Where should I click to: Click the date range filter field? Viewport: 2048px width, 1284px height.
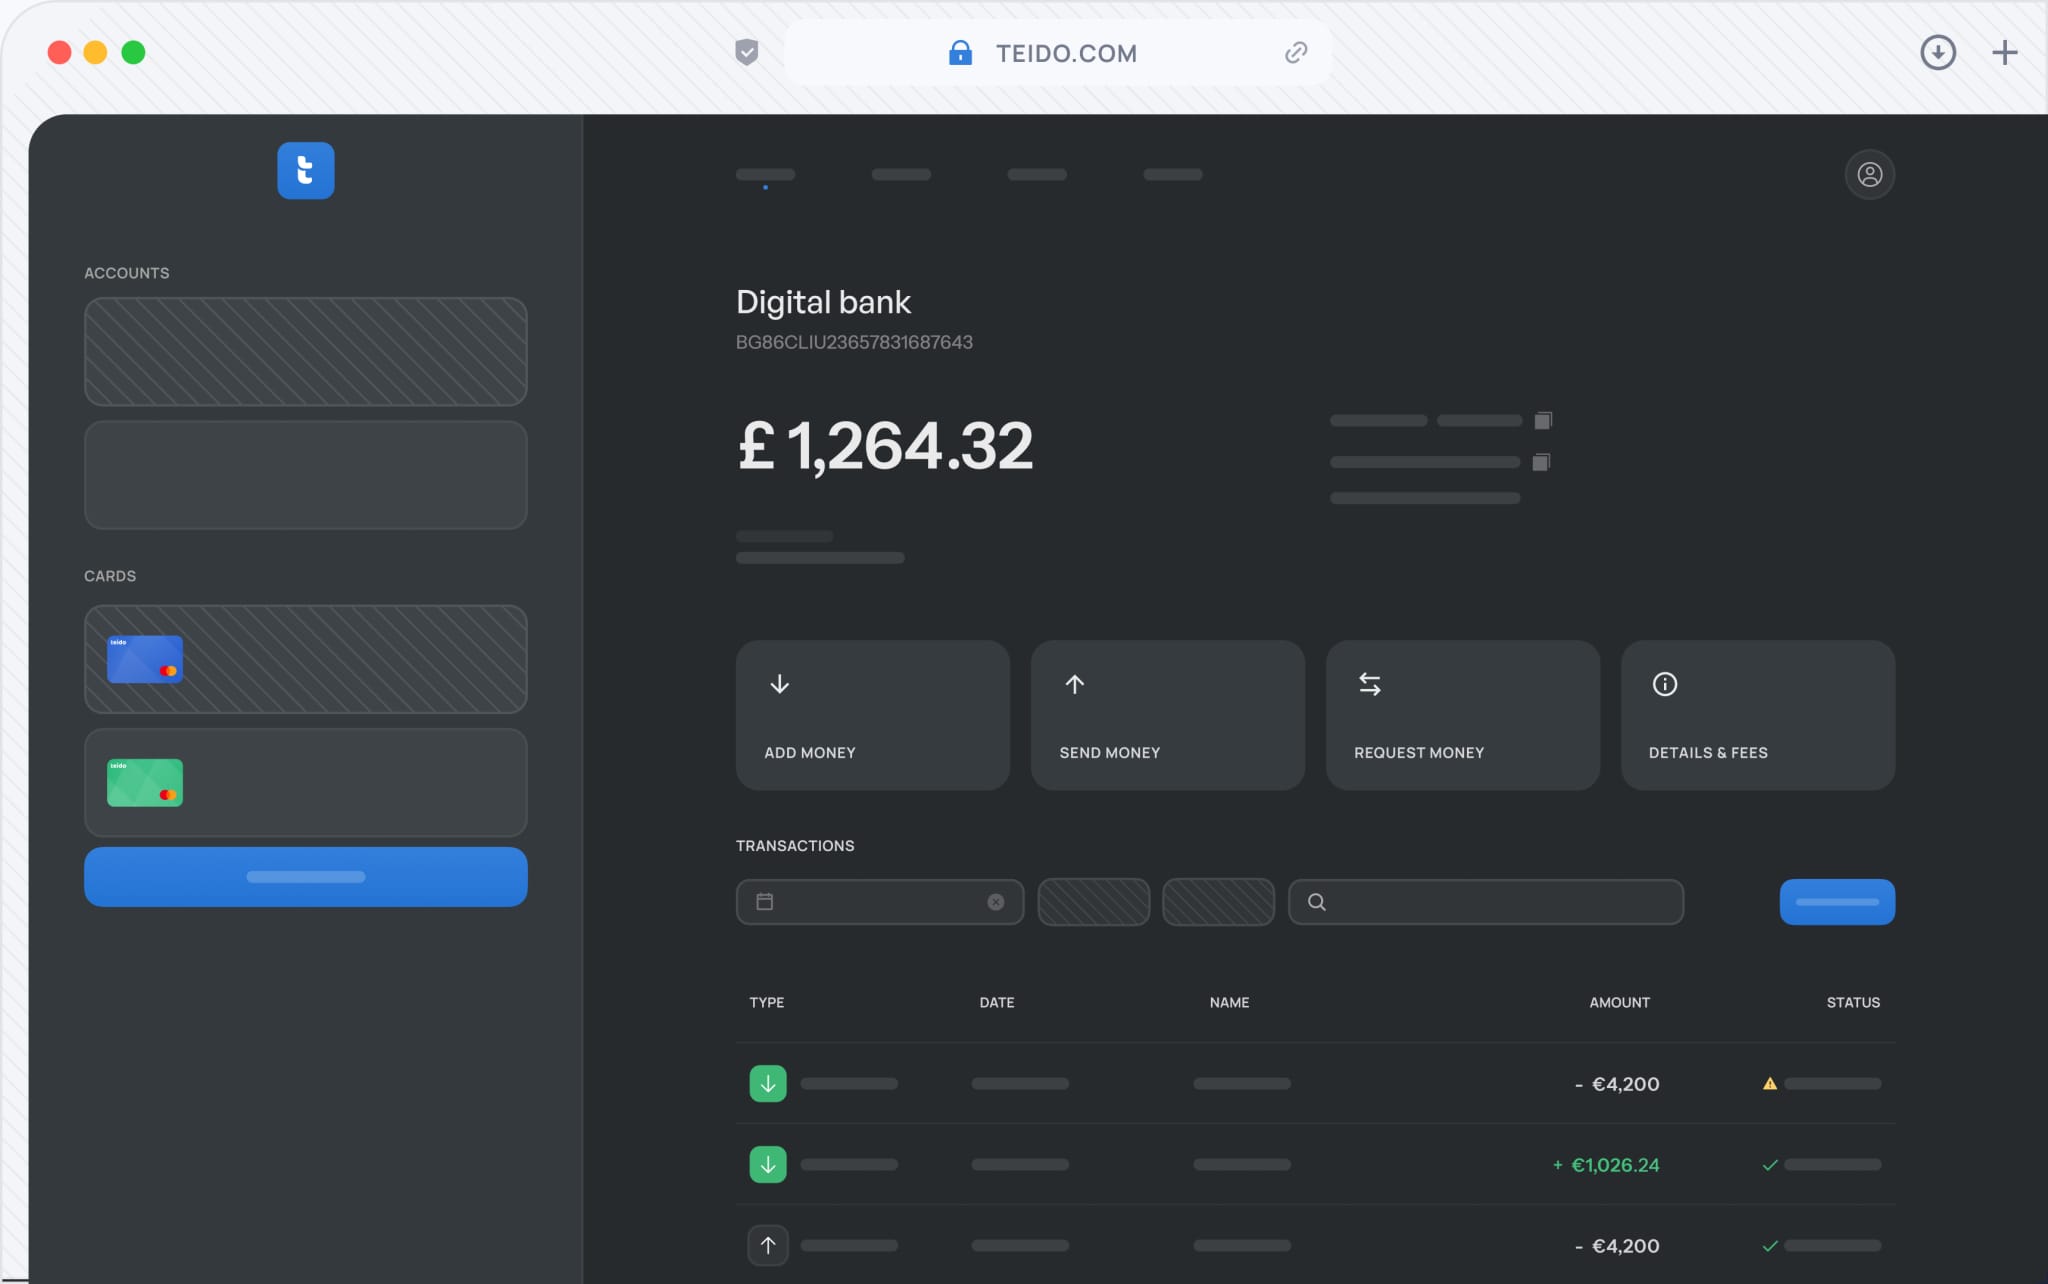[x=880, y=902]
